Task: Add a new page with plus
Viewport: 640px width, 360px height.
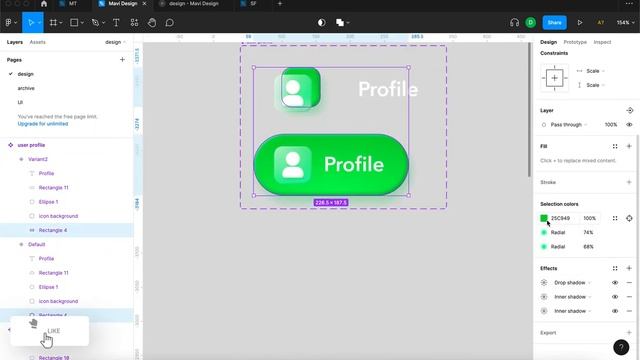Action: 122,60
